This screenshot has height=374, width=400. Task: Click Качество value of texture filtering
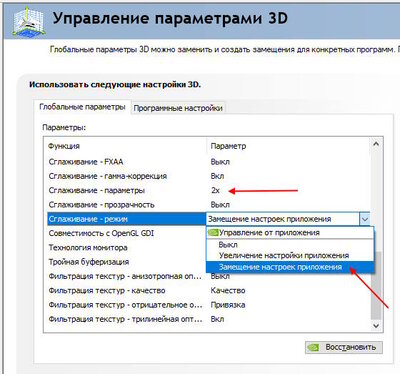(228, 291)
